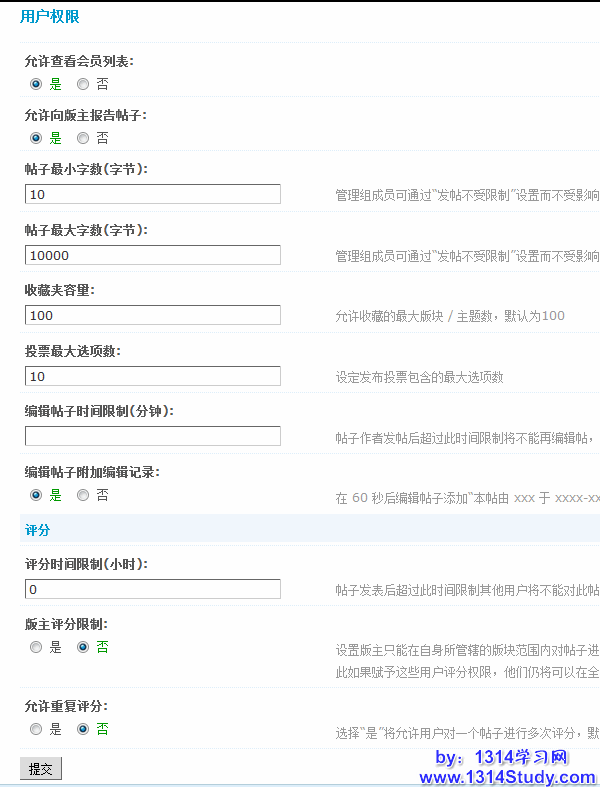Set 编辑帖子附加编辑记录 to 否
Screen dimensions: 600x787
click(x=83, y=495)
